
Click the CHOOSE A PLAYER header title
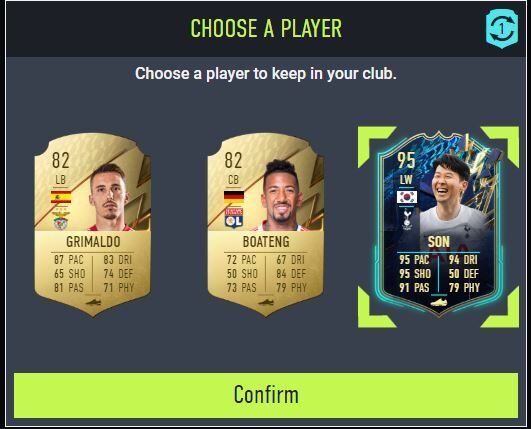[x=266, y=28]
